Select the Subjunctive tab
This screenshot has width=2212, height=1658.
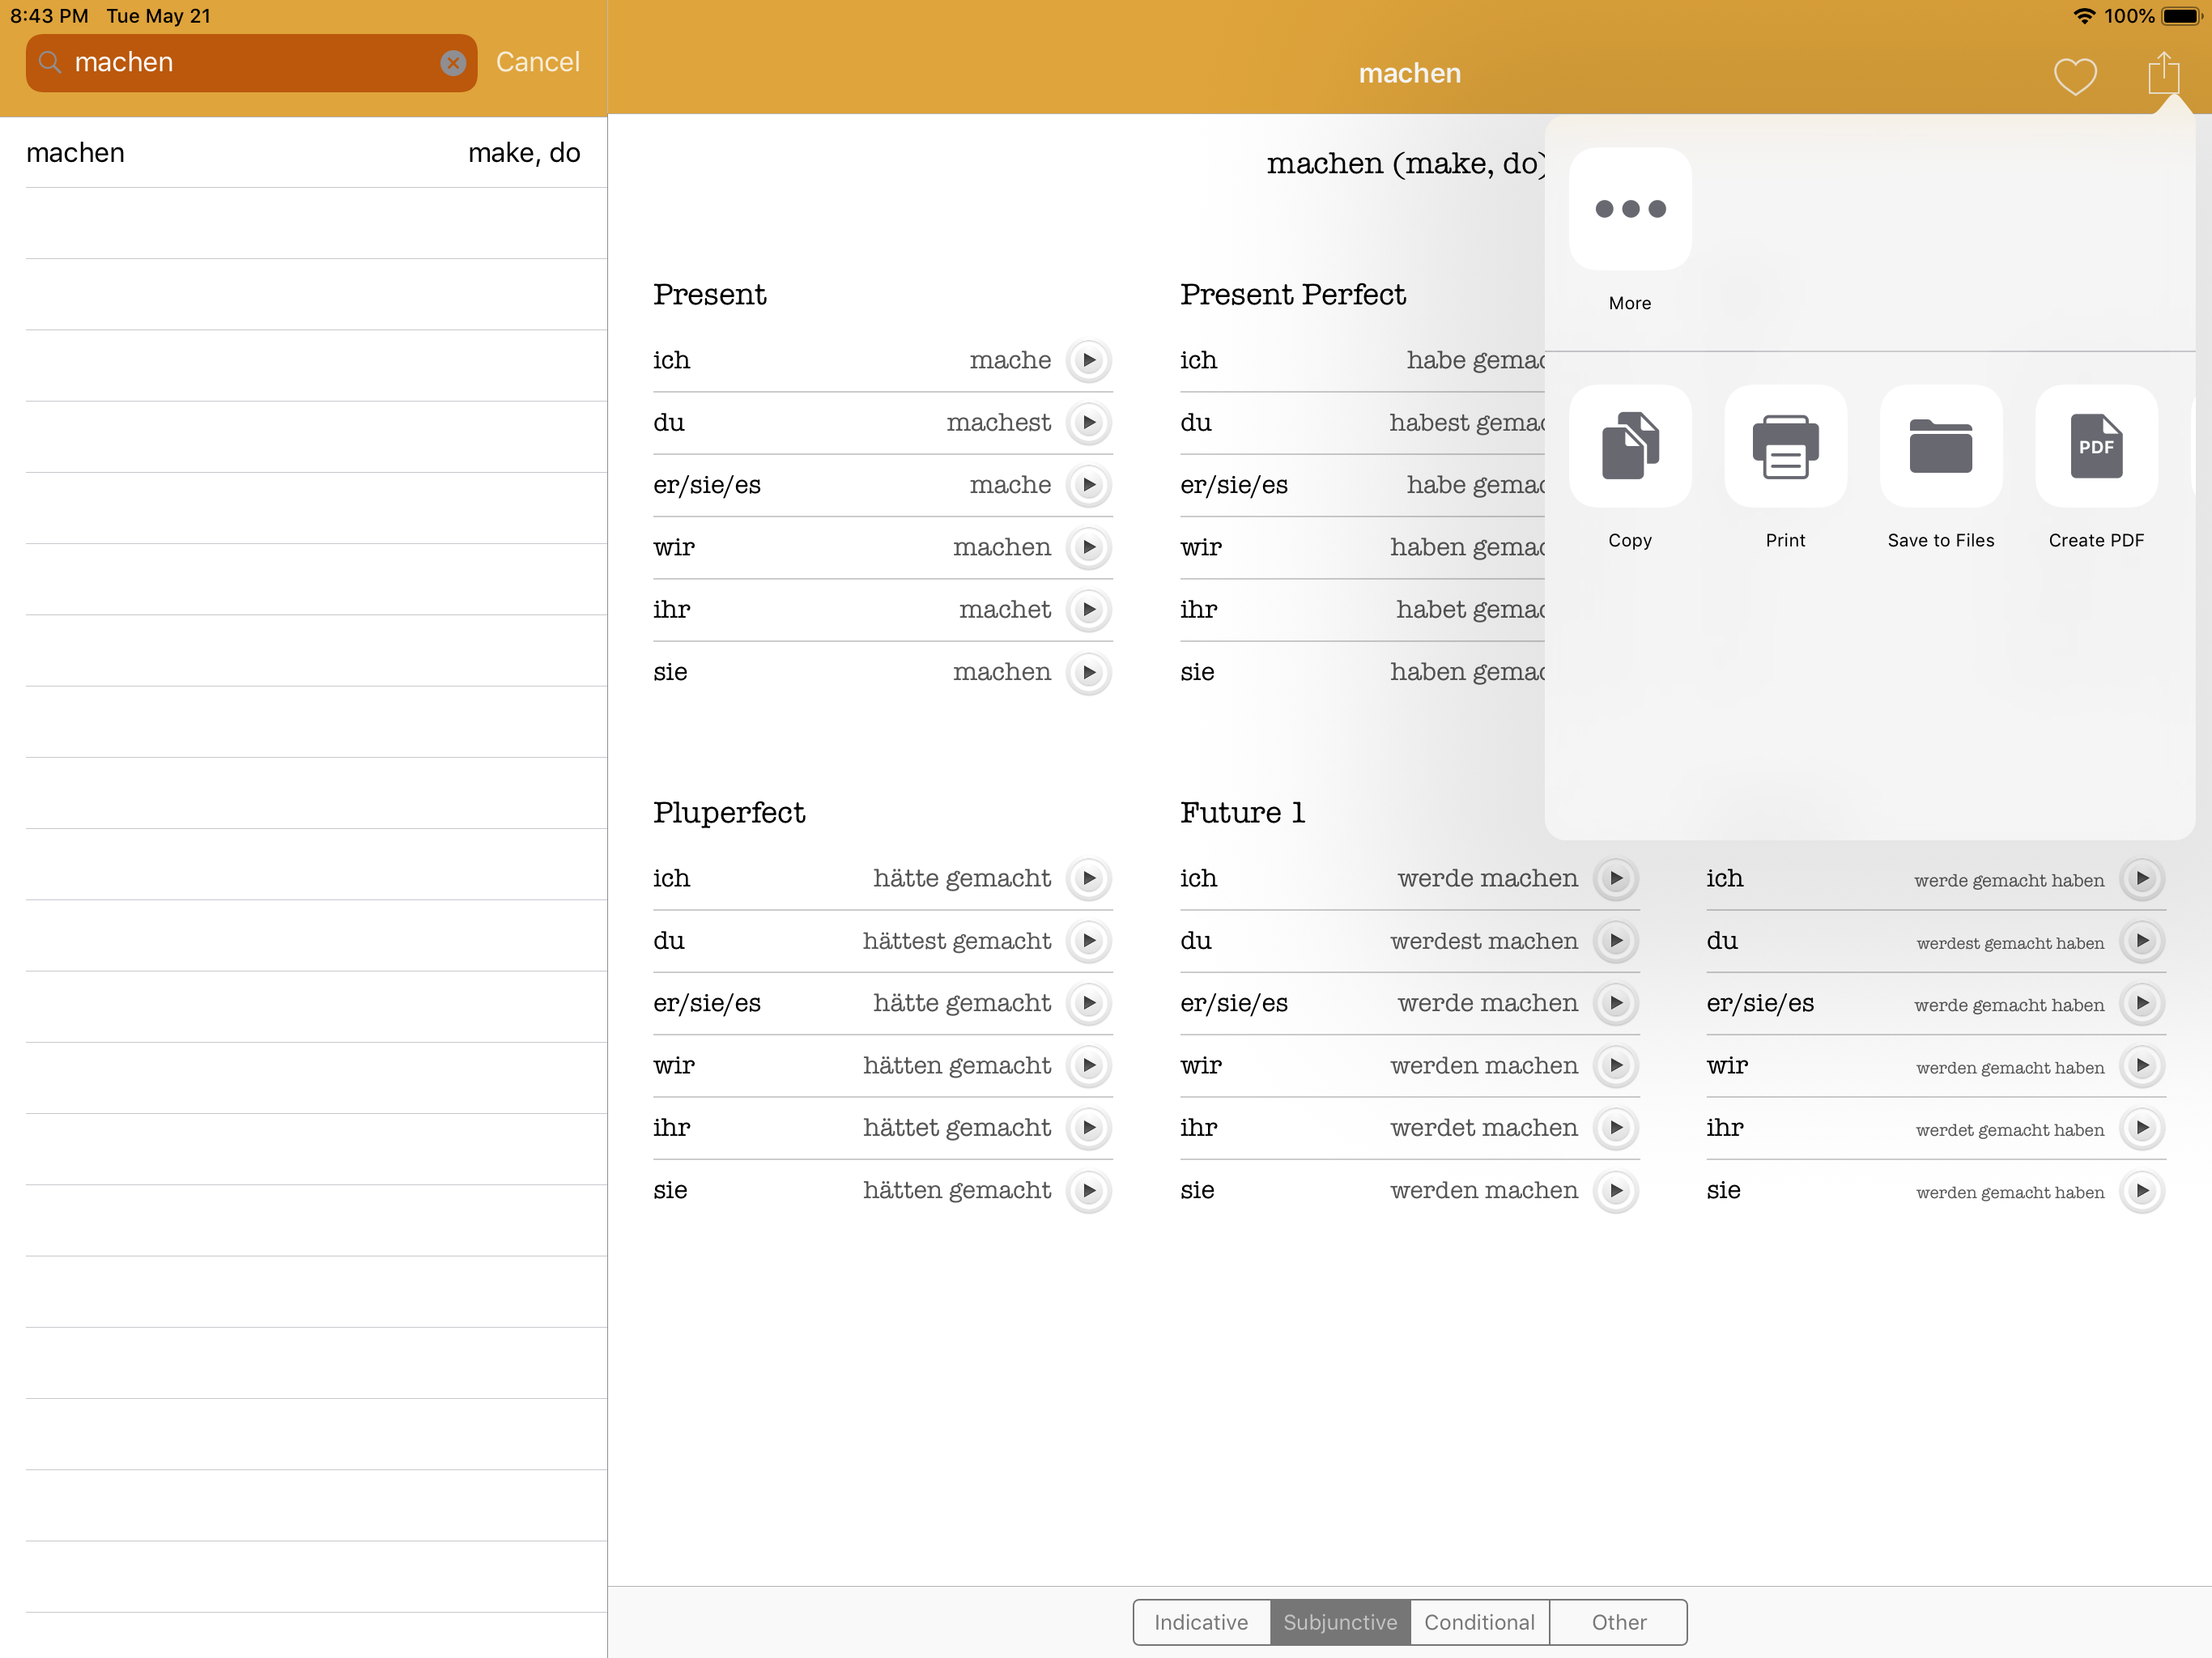tap(1340, 1622)
